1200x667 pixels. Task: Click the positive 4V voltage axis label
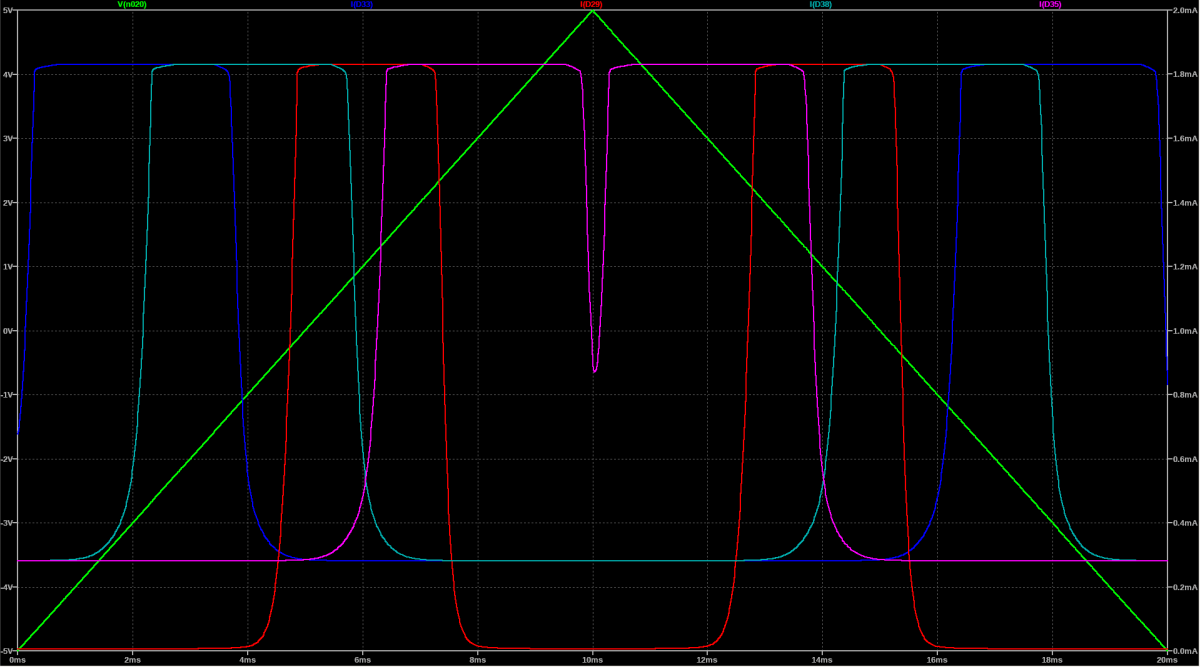click(8, 74)
